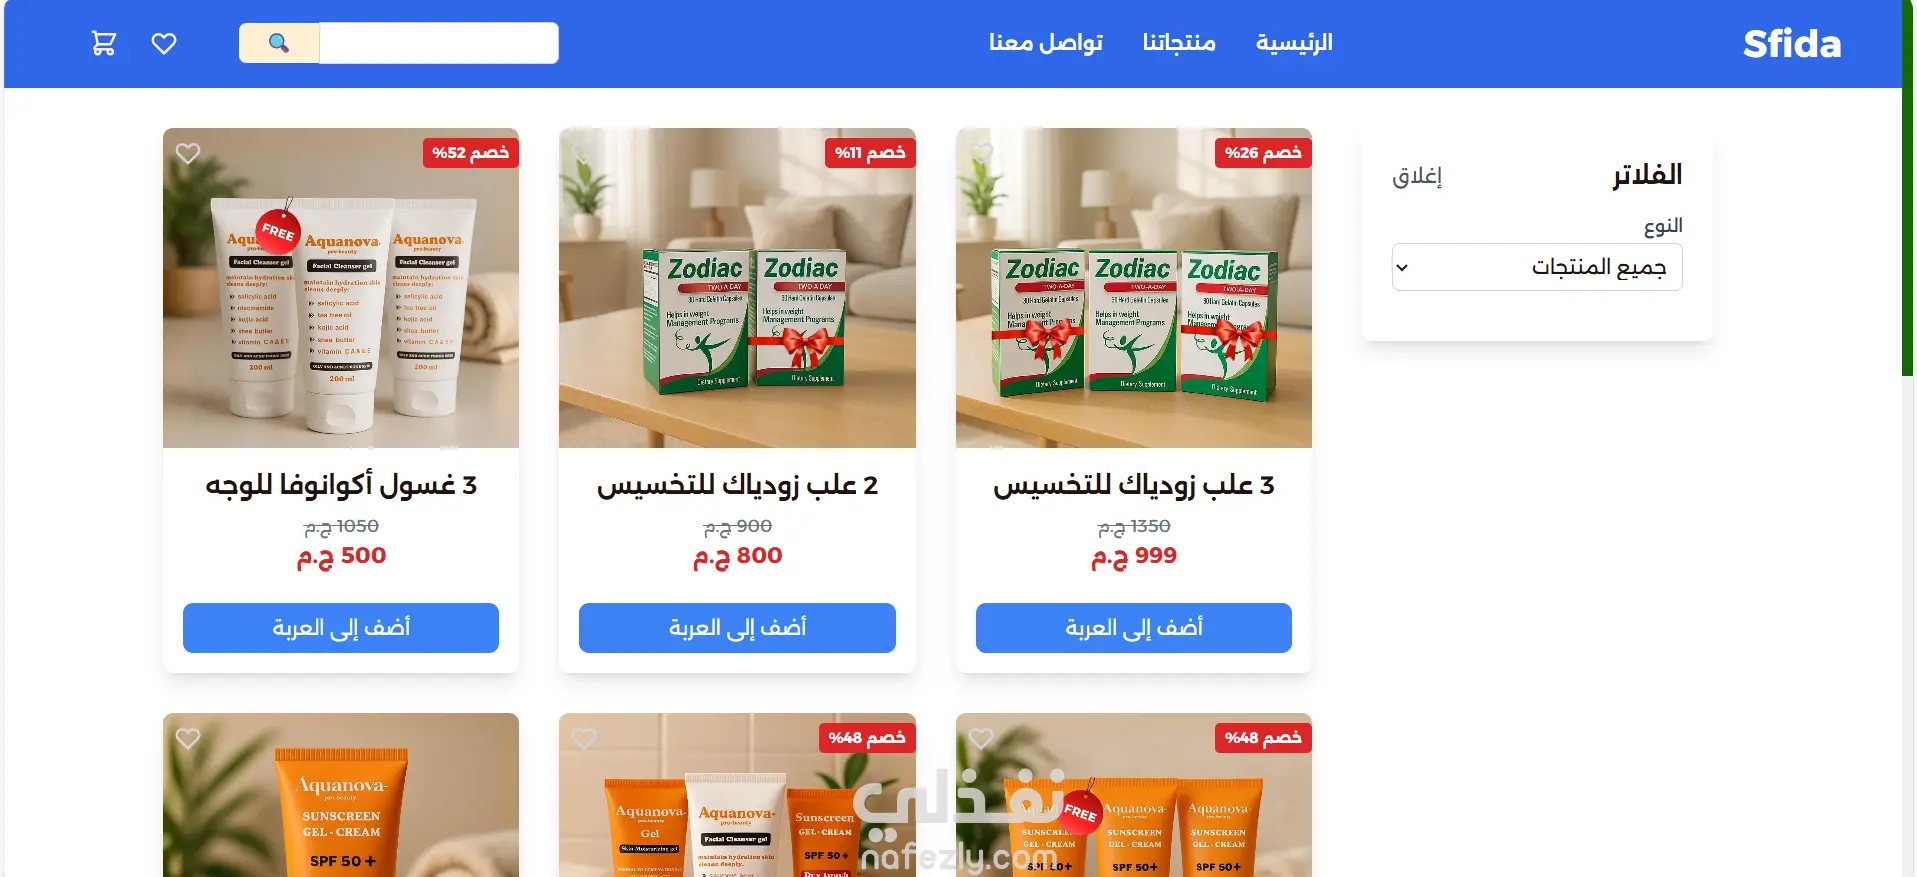Image resolution: width=1917 pixels, height=877 pixels.
Task: Open the product type dropdown جميع المنتجات
Action: click(x=1537, y=267)
